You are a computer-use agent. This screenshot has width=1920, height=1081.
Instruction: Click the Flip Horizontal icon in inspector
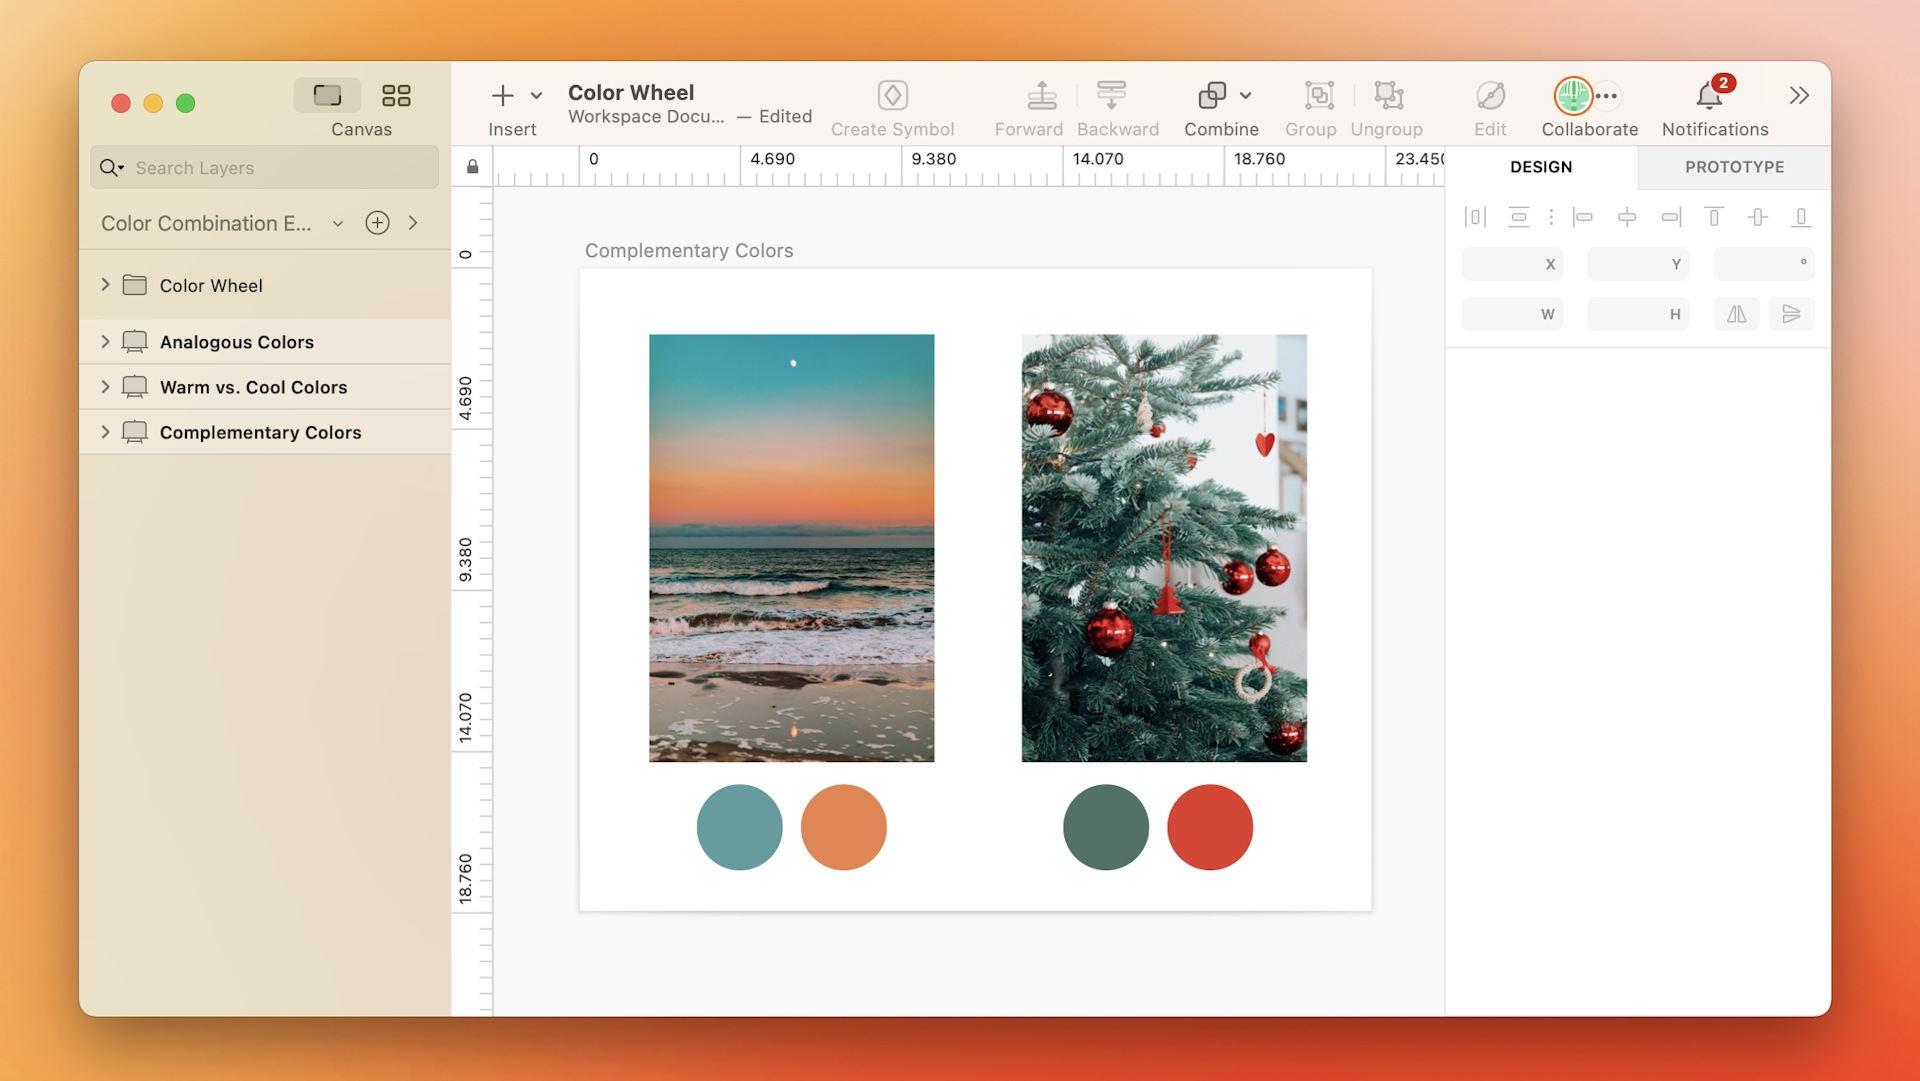[1737, 313]
